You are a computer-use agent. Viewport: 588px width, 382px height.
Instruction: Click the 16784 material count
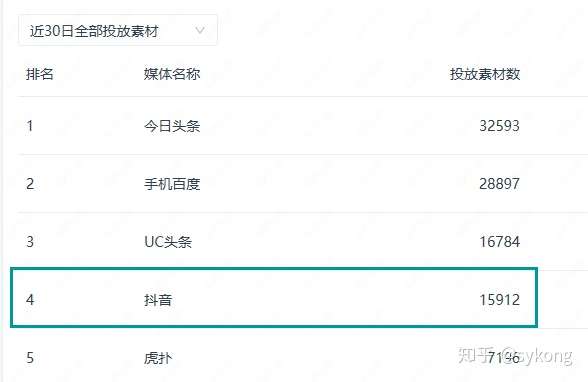click(x=500, y=242)
